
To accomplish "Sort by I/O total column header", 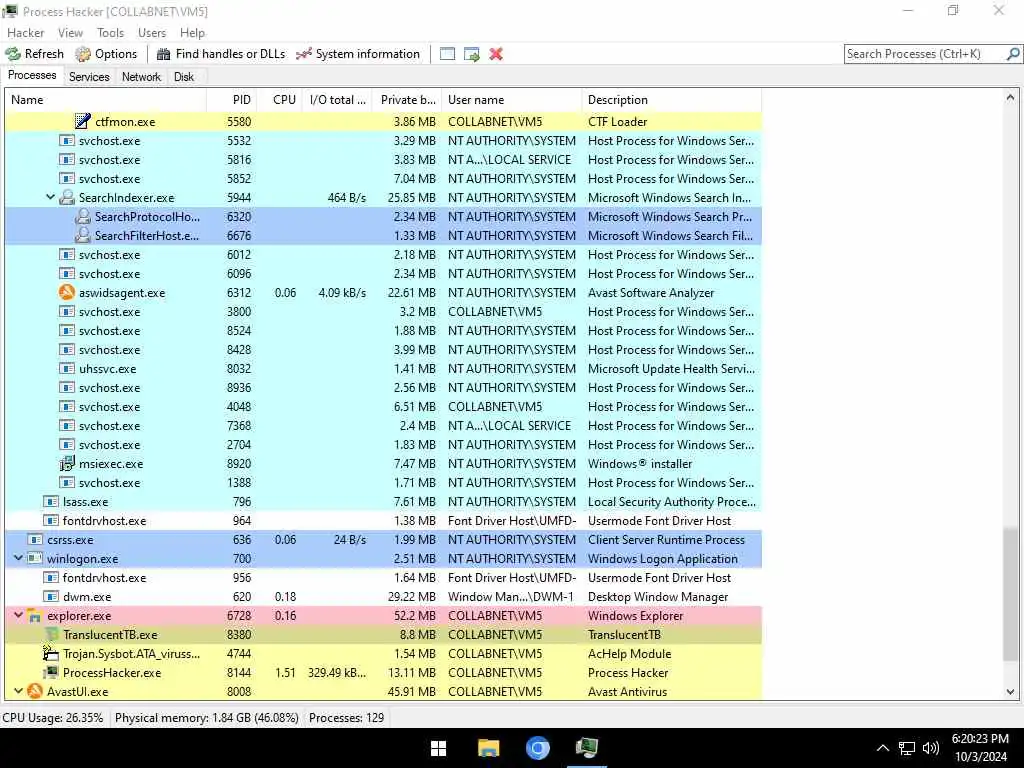I will (x=337, y=100).
